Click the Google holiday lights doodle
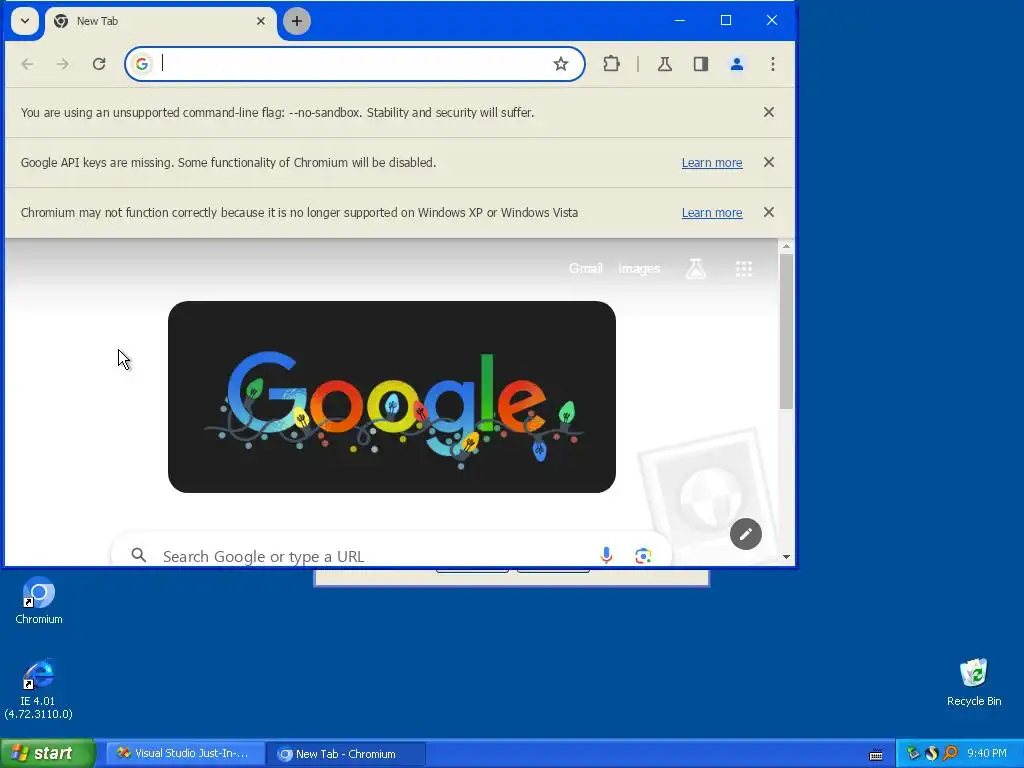Image resolution: width=1024 pixels, height=768 pixels. [392, 397]
